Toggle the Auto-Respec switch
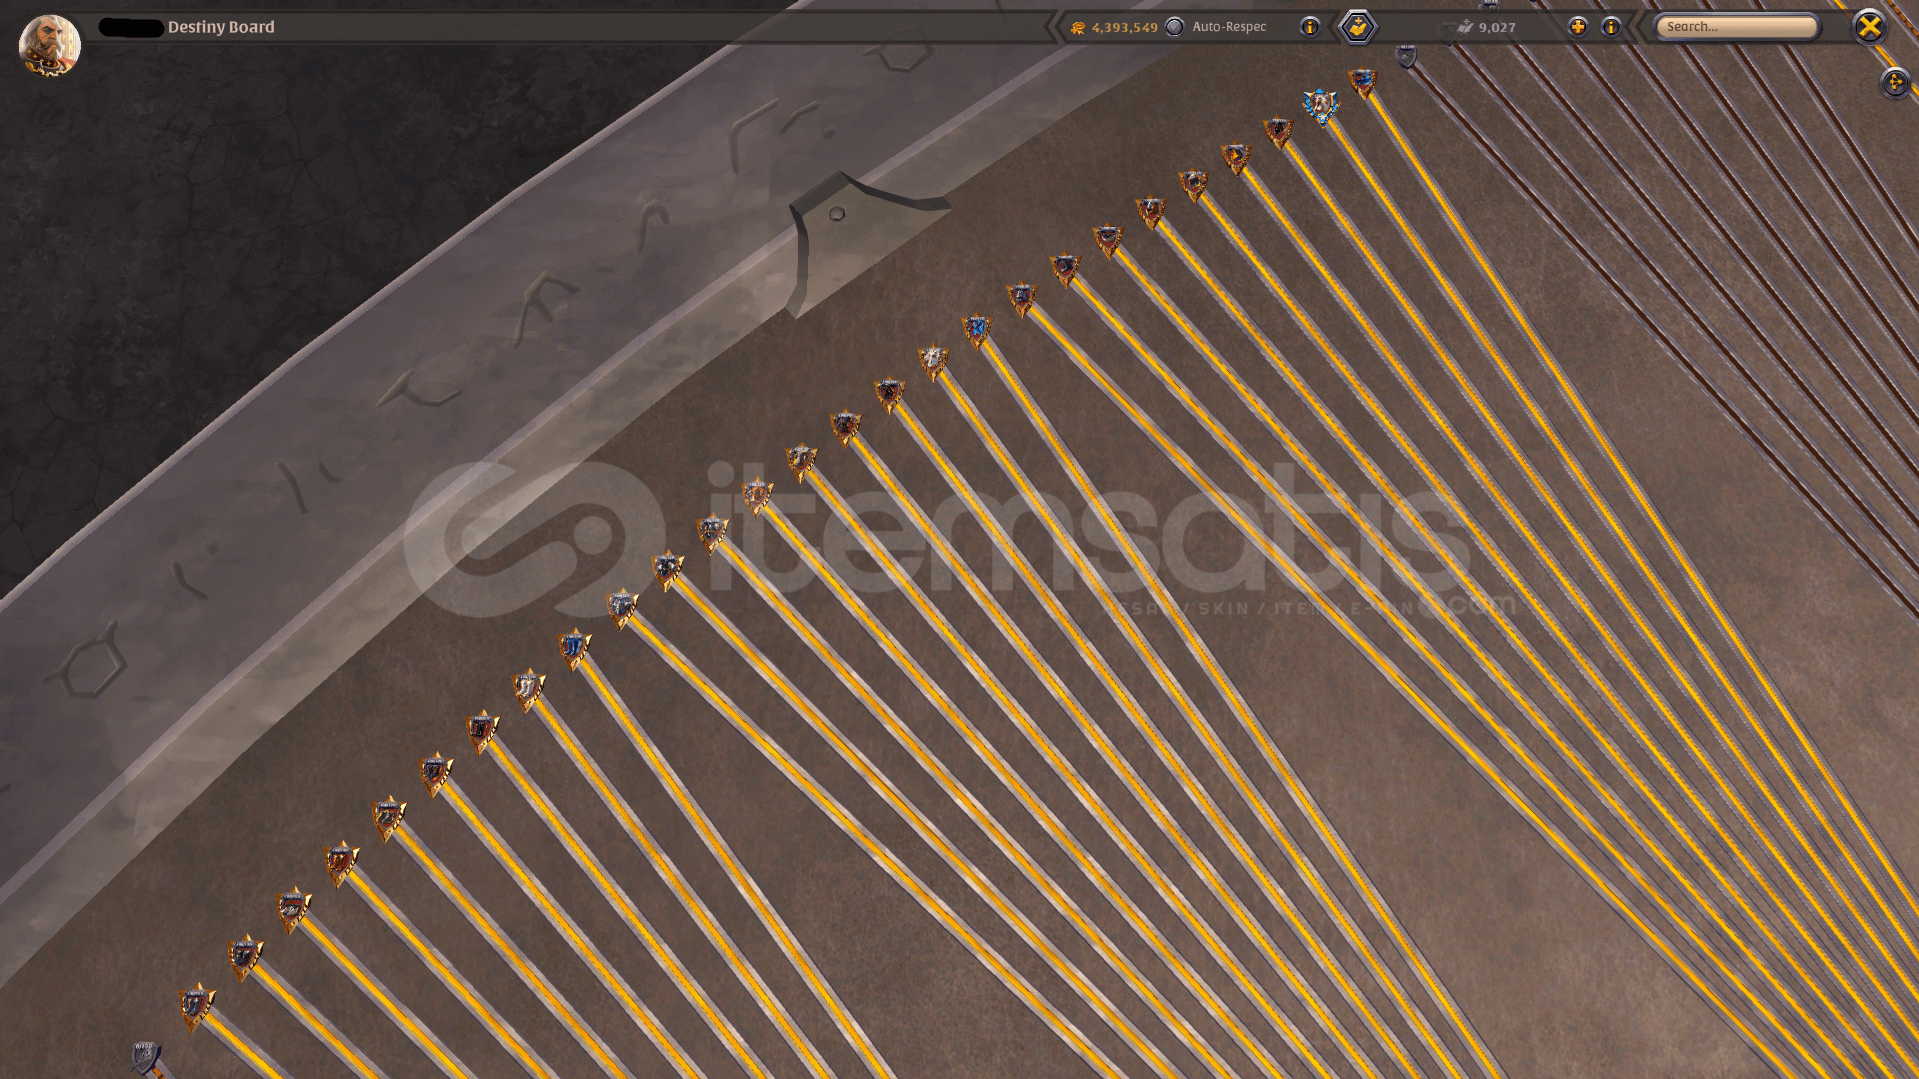The width and height of the screenshot is (1919, 1079). coord(1175,27)
